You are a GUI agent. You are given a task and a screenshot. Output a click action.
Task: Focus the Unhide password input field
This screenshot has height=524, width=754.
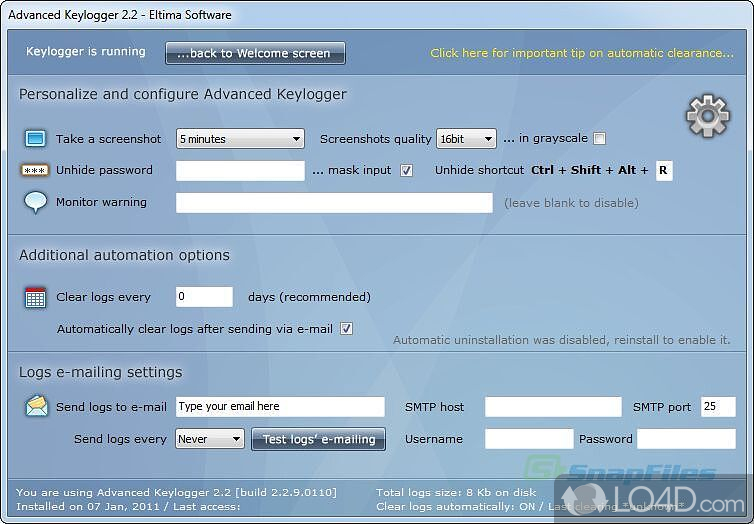click(x=240, y=171)
